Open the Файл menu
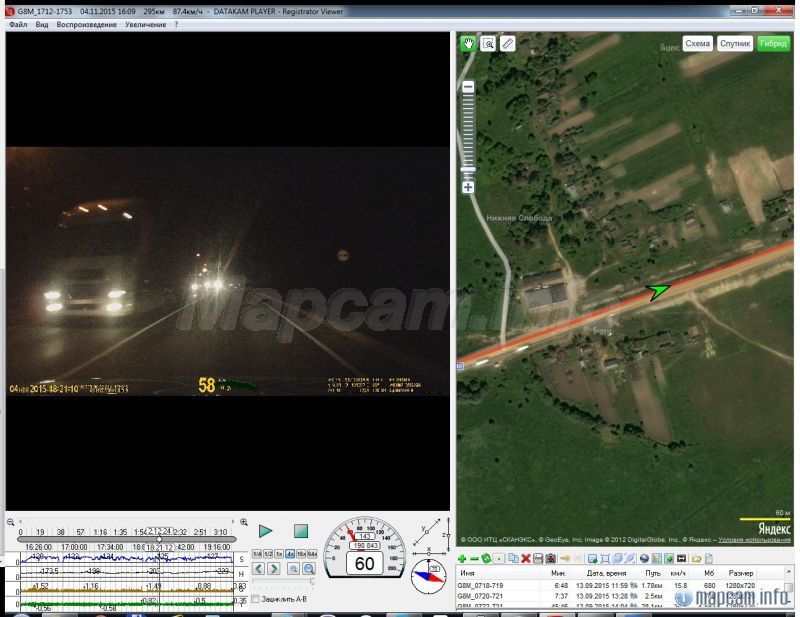The height and width of the screenshot is (617, 800). [18, 24]
